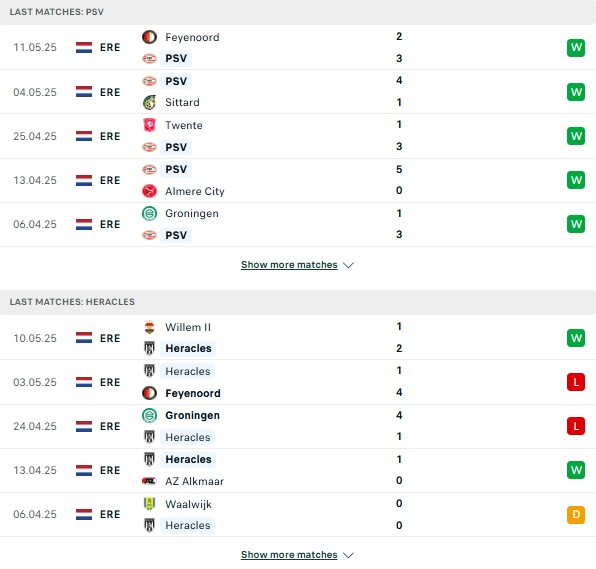Click the AZ Alkmaar club logo
The width and height of the screenshot is (596, 569).
[x=149, y=481]
